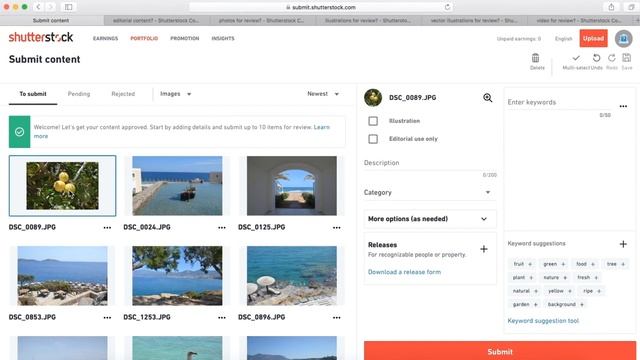Open the Newest sort dropdown
The width and height of the screenshot is (640, 360).
point(323,94)
